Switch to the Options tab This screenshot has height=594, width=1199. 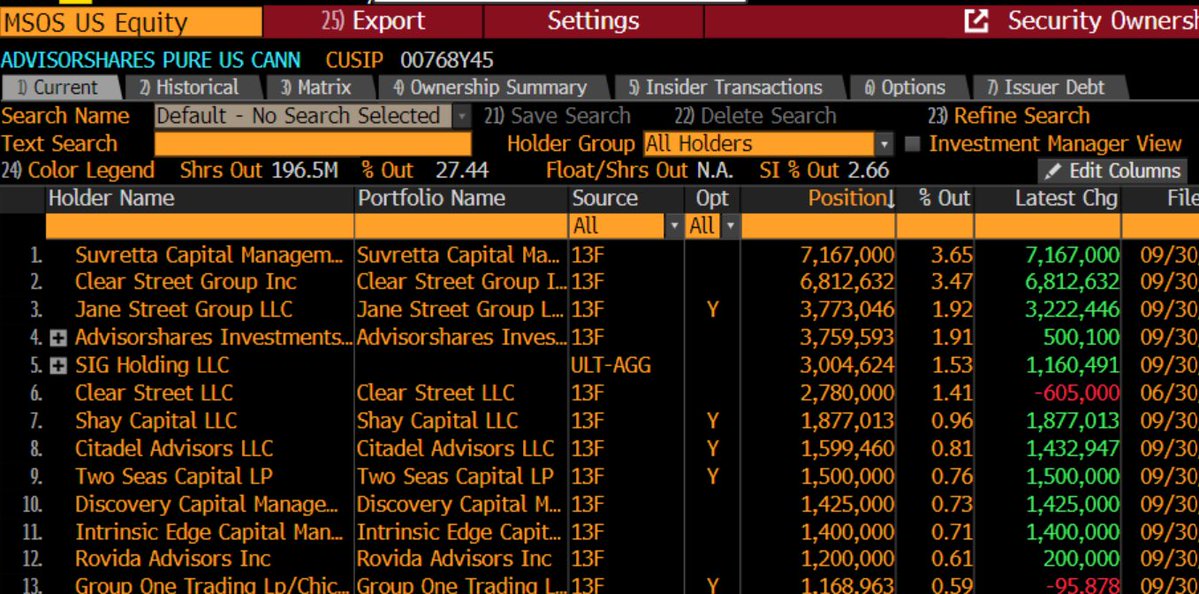click(x=906, y=88)
